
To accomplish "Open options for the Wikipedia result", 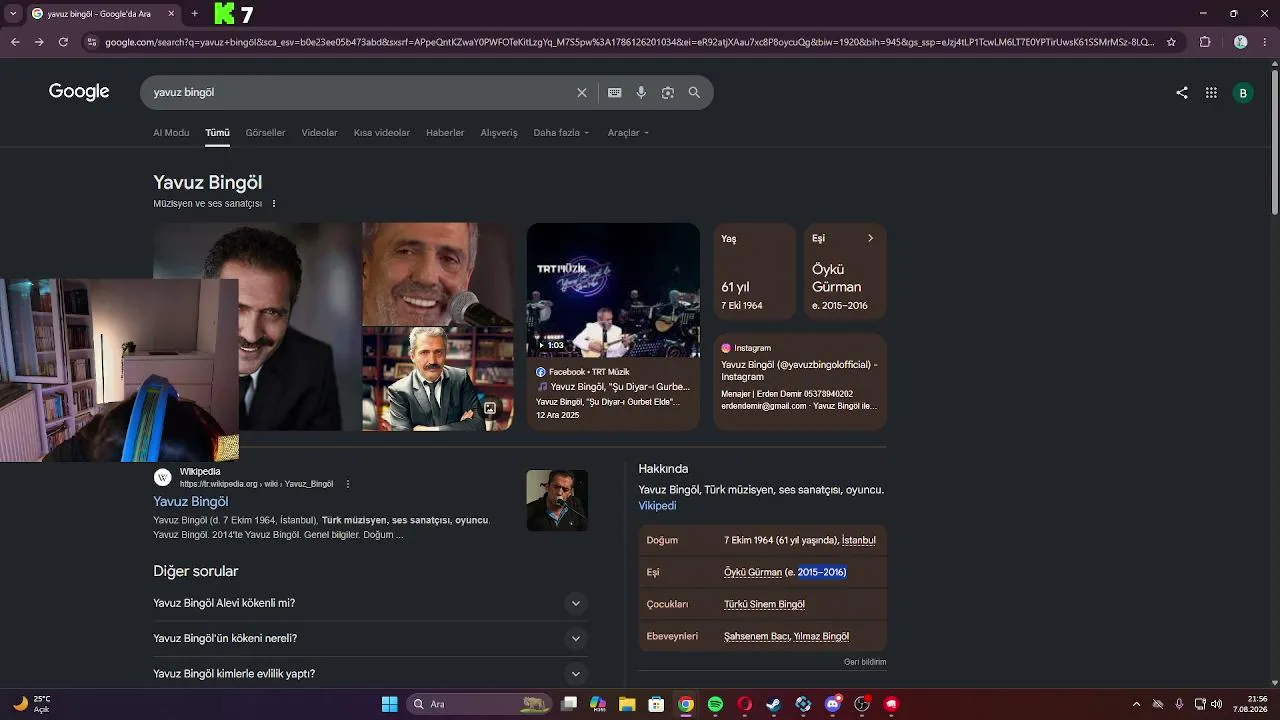I will pos(348,484).
